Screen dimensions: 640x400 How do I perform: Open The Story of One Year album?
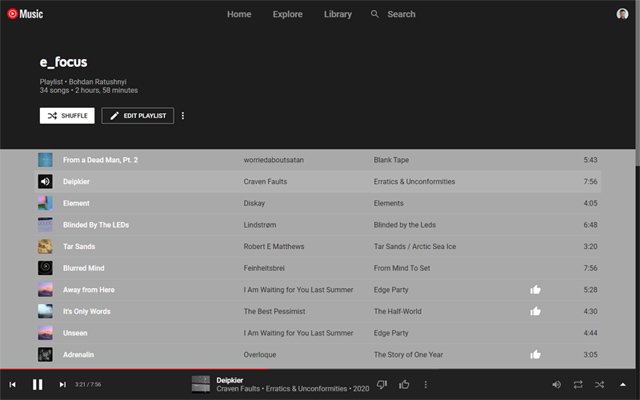click(x=409, y=355)
